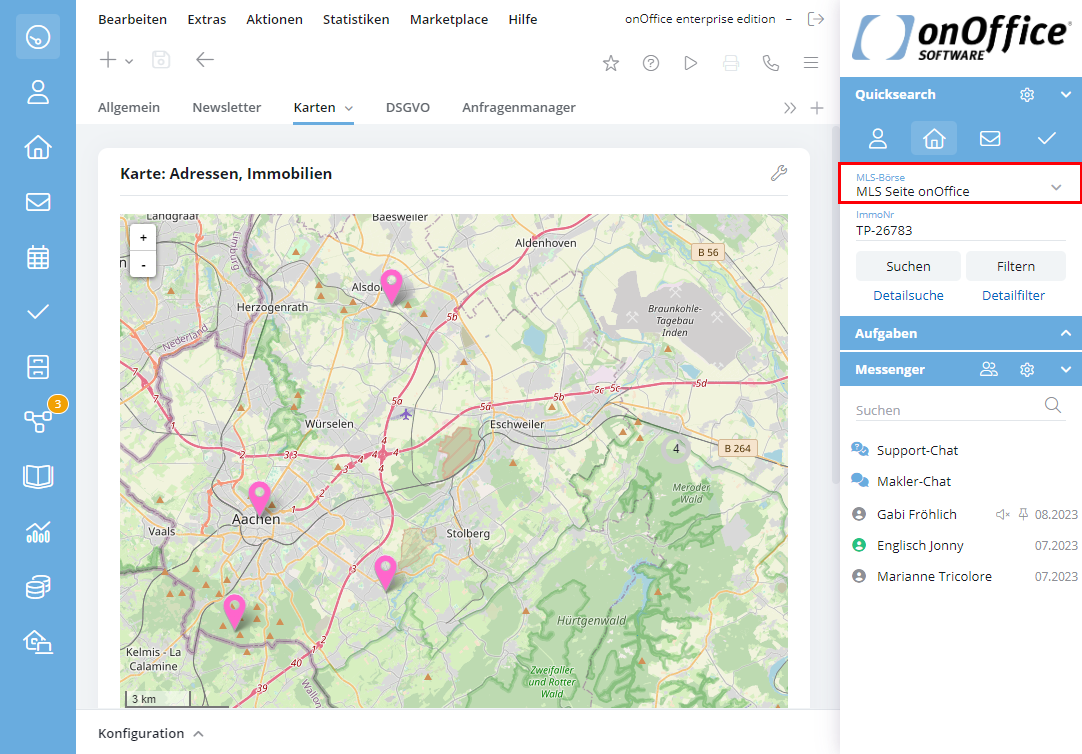Open the Detailsuche link
The width and height of the screenshot is (1082, 754).
point(908,295)
